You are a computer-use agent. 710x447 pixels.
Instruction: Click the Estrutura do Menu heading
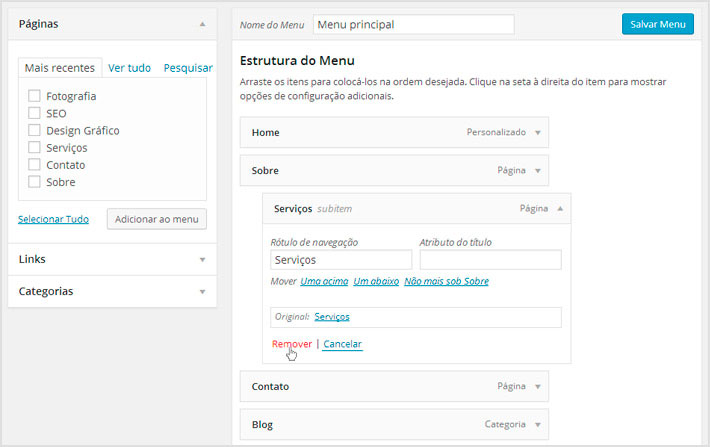click(x=297, y=61)
